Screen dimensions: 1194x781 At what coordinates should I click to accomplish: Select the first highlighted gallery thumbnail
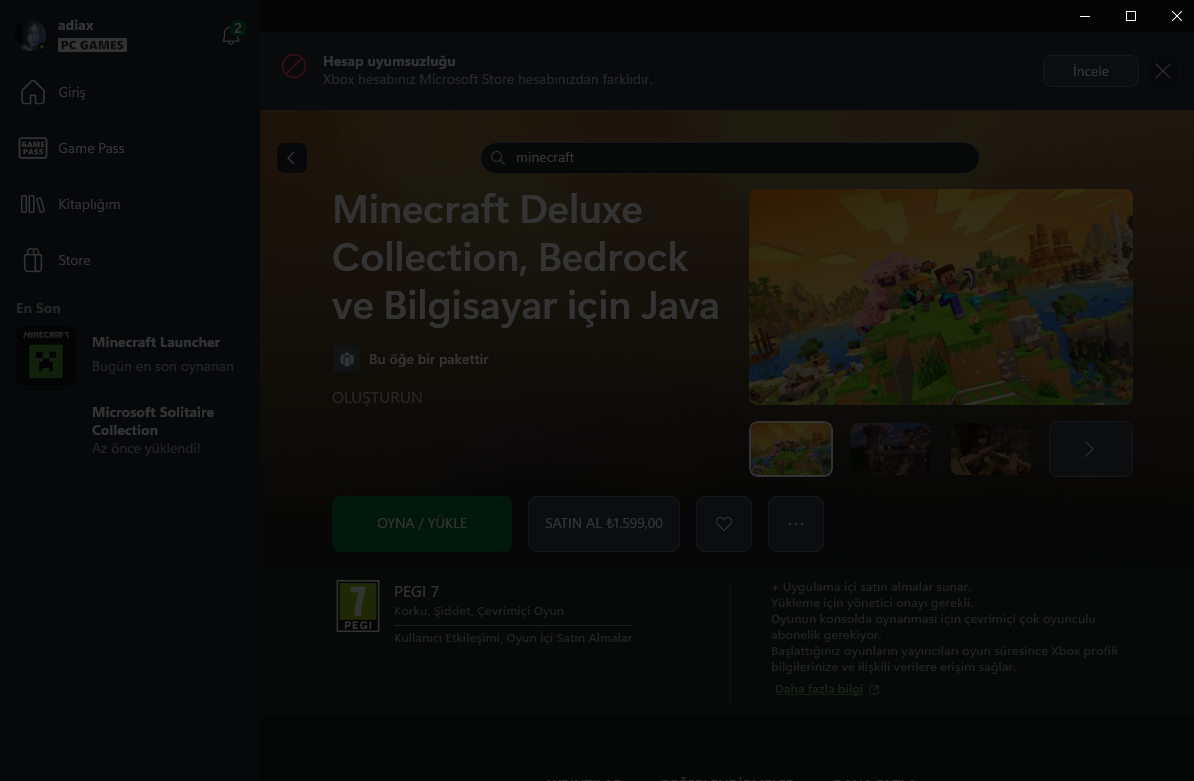click(x=790, y=449)
